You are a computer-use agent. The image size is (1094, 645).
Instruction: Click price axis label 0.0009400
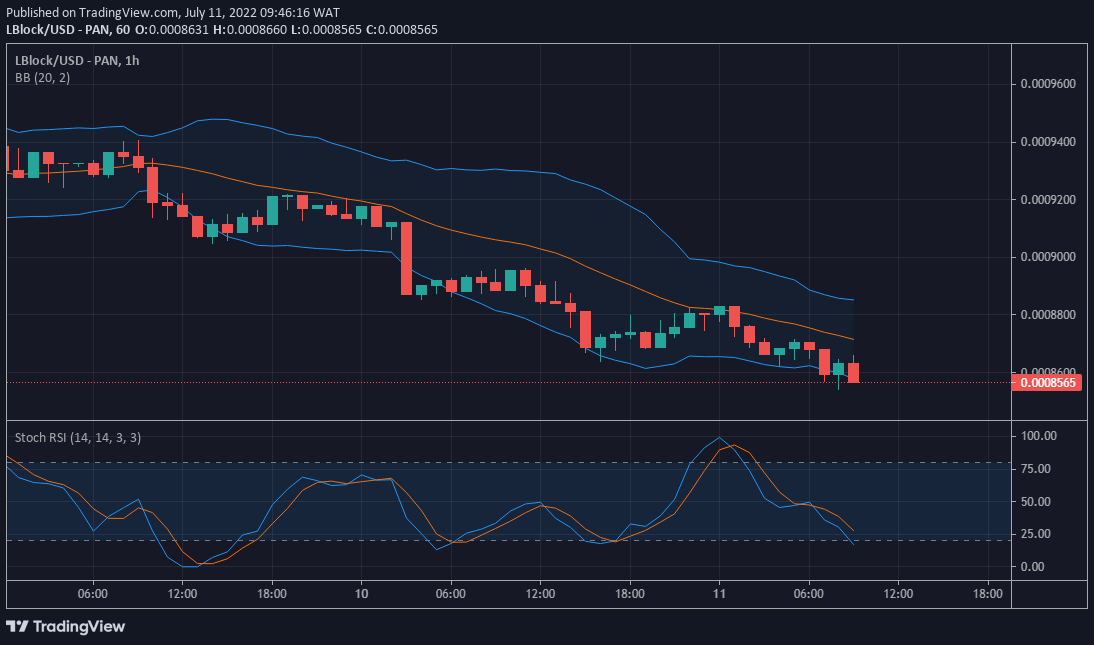tap(1048, 142)
